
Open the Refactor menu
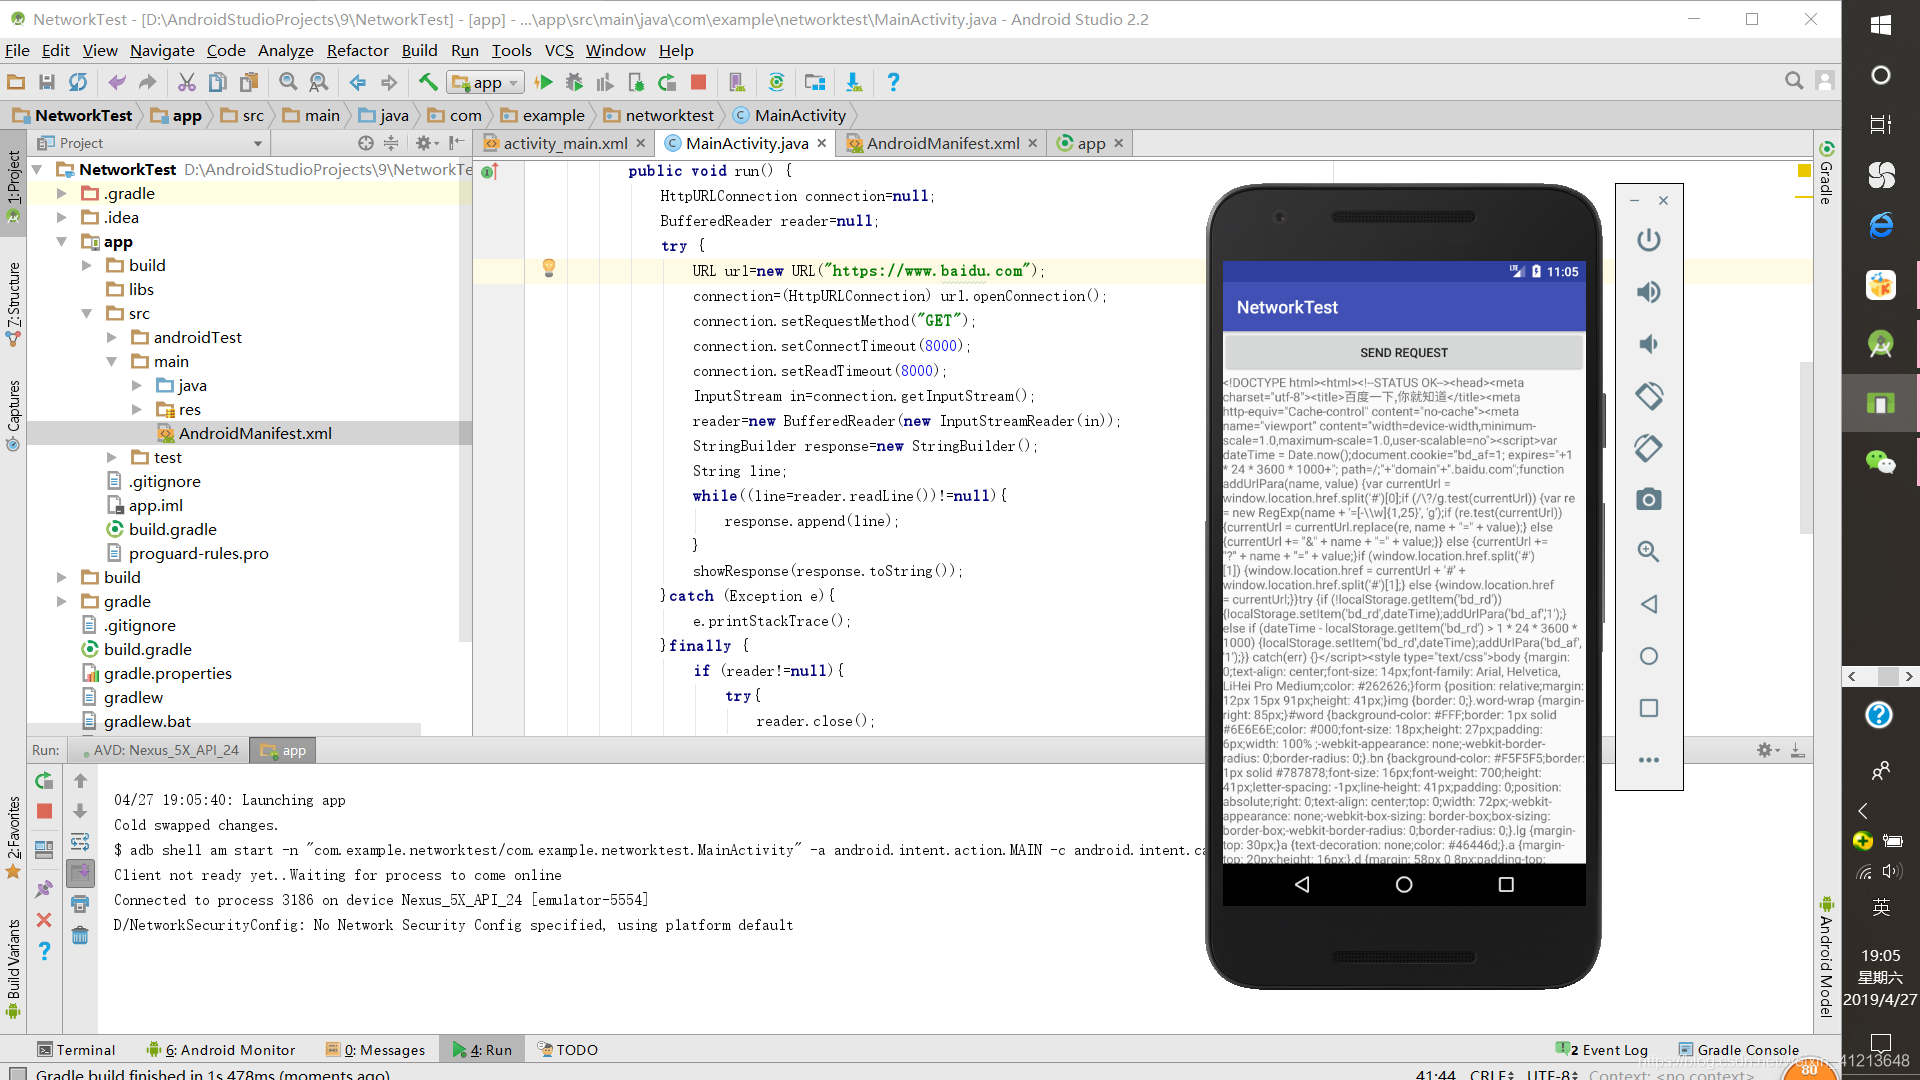tap(357, 50)
